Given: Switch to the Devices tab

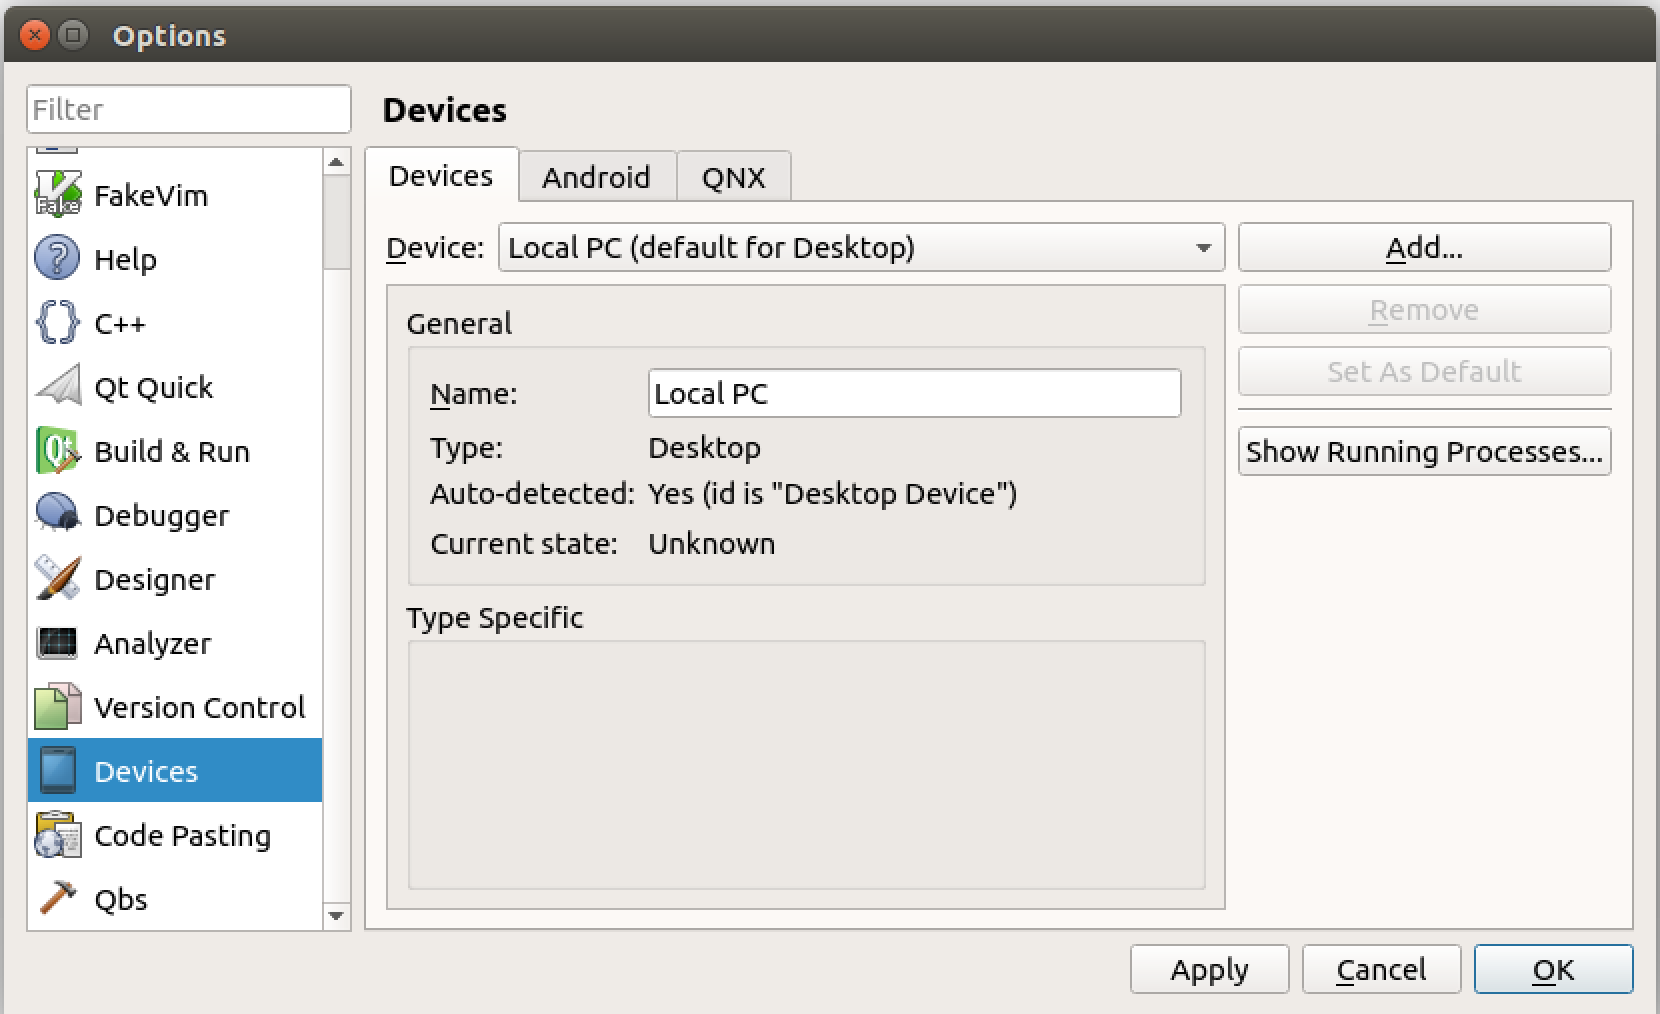Looking at the screenshot, I should (x=441, y=176).
